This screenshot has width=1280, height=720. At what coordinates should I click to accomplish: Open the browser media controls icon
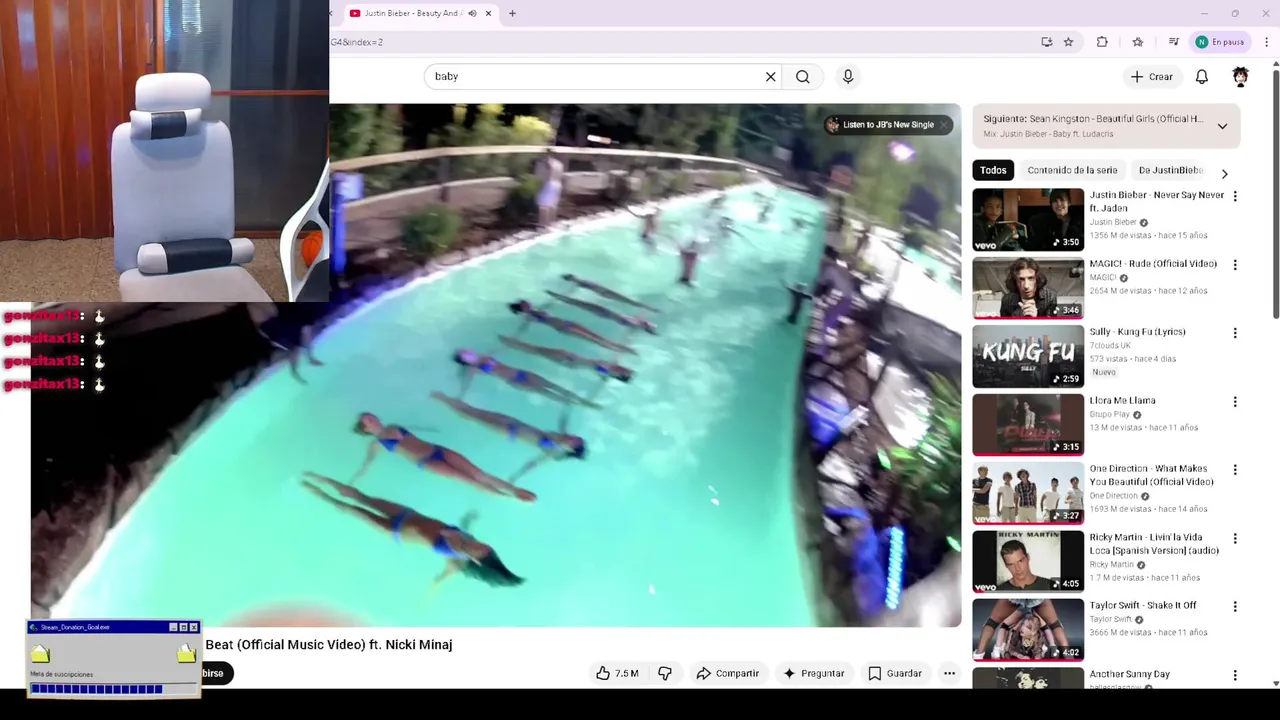coord(1173,42)
